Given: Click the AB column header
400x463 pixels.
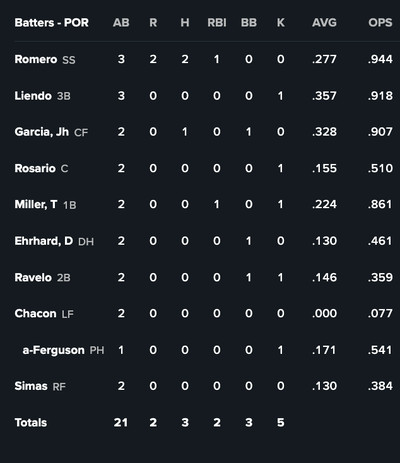Looking at the screenshot, I should (121, 23).
